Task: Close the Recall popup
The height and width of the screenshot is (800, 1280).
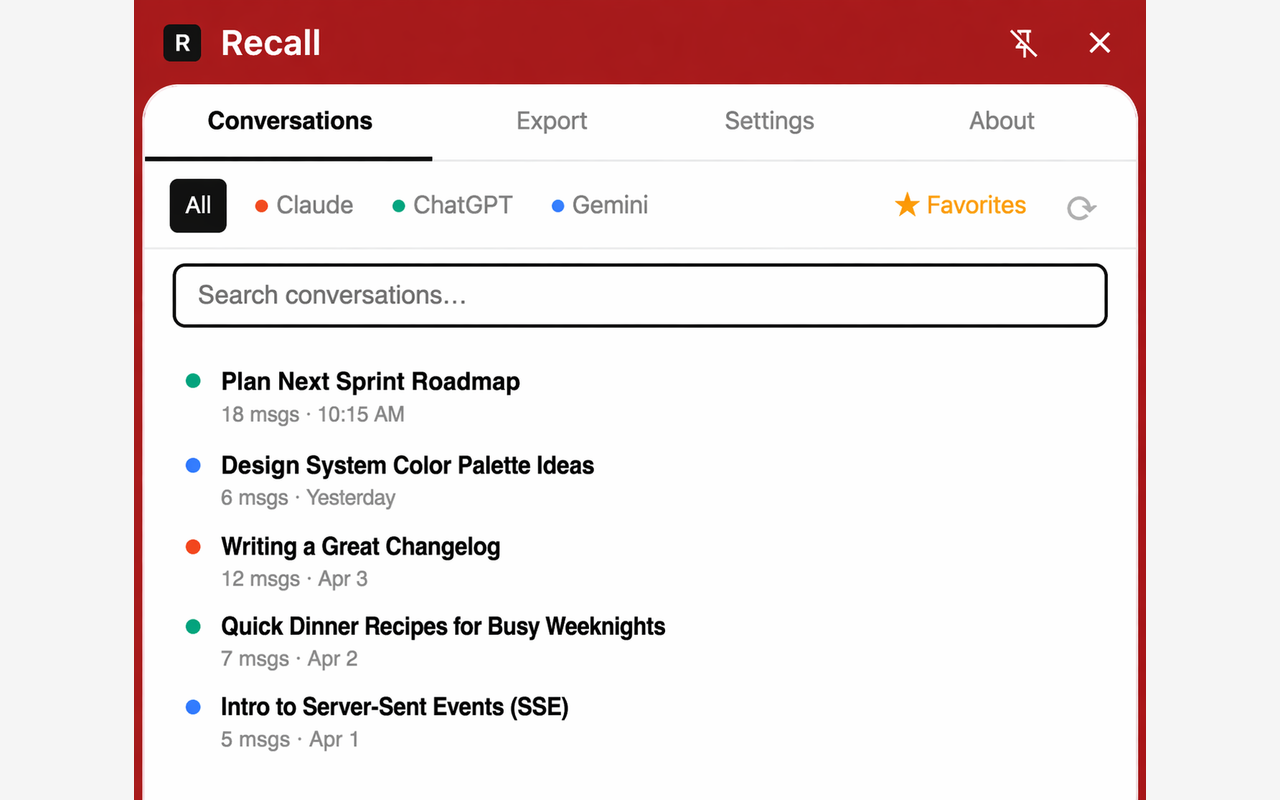Action: pos(1099,43)
